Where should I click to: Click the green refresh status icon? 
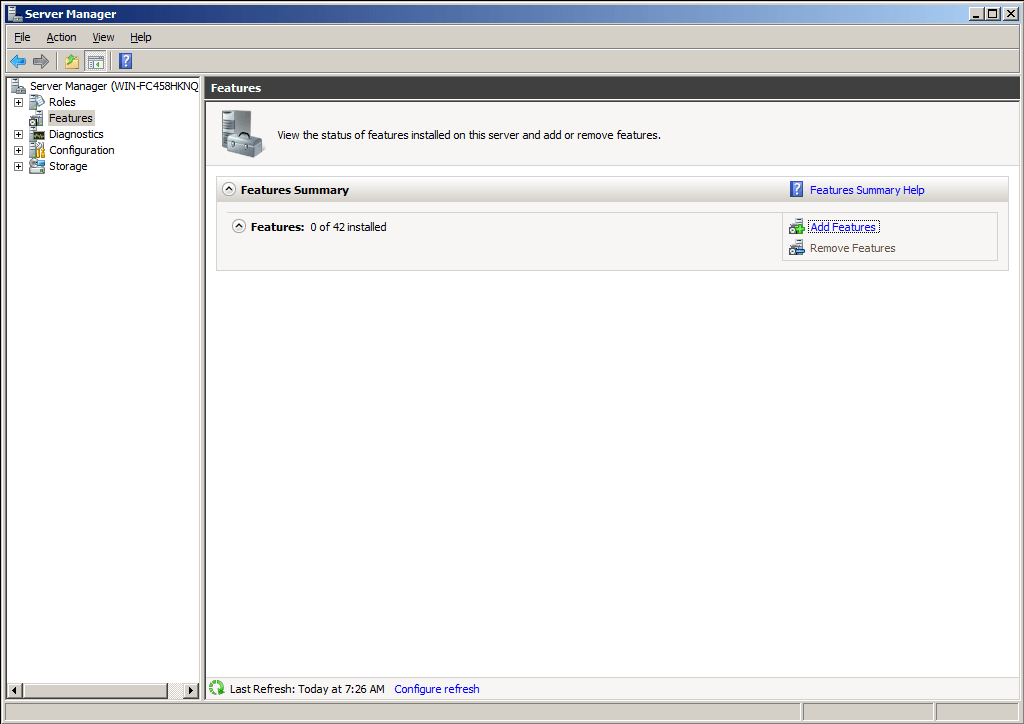(x=217, y=688)
